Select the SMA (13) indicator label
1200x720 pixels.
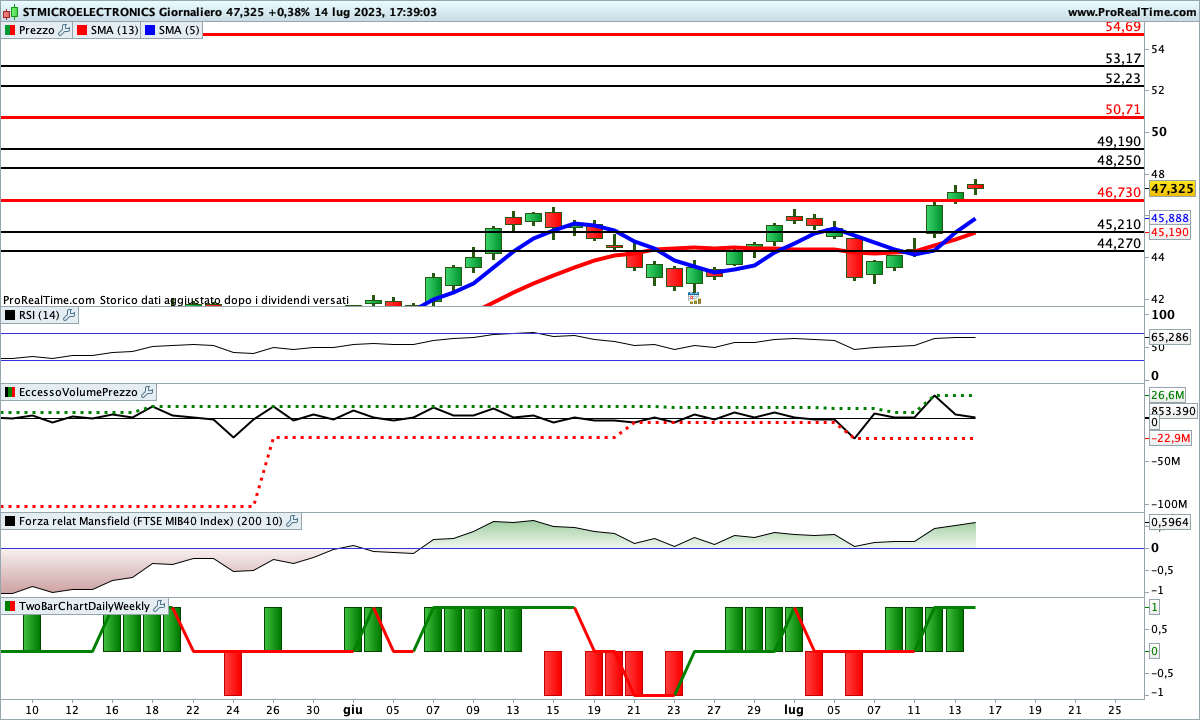point(114,30)
